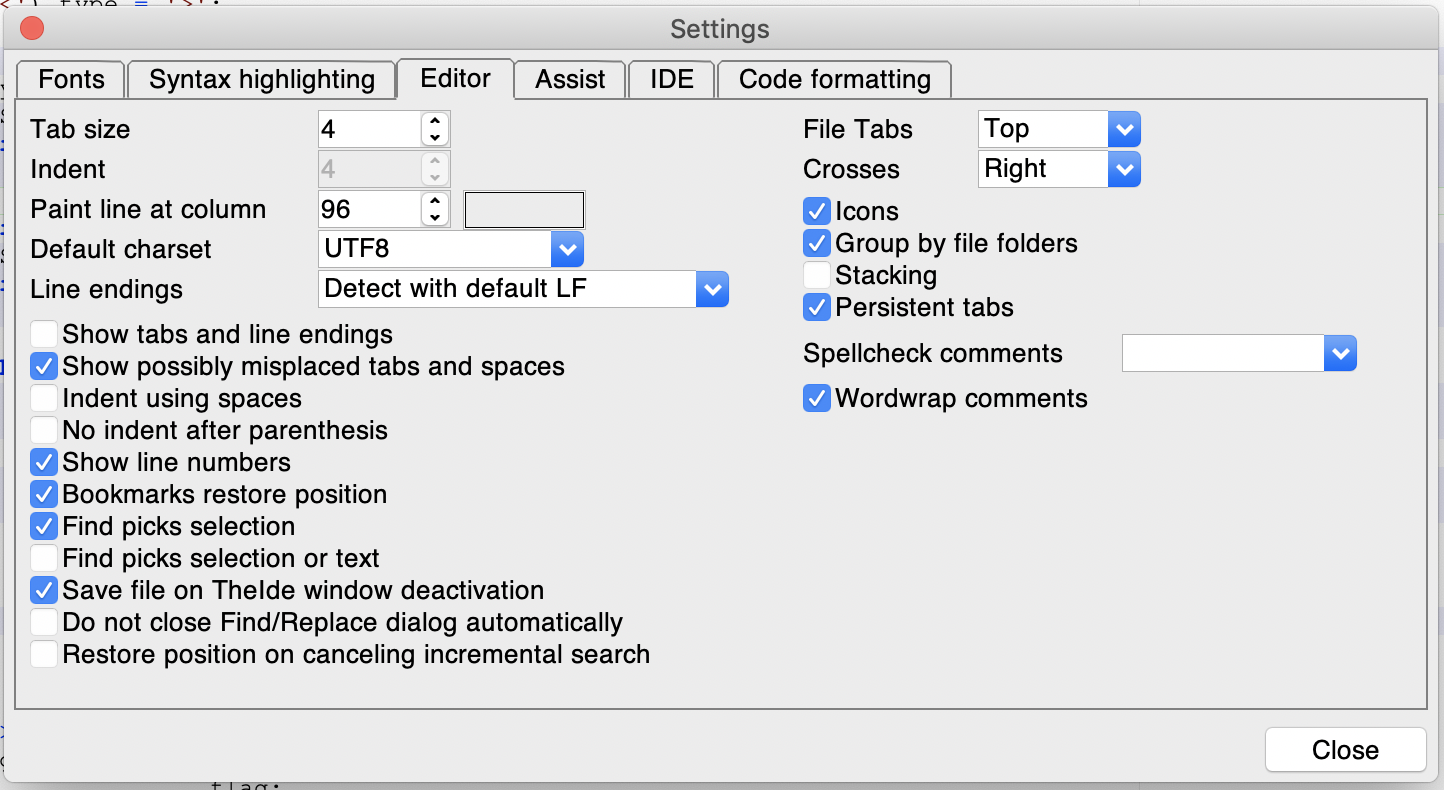
Task: Uncheck Show line numbers
Action: pyautogui.click(x=44, y=462)
